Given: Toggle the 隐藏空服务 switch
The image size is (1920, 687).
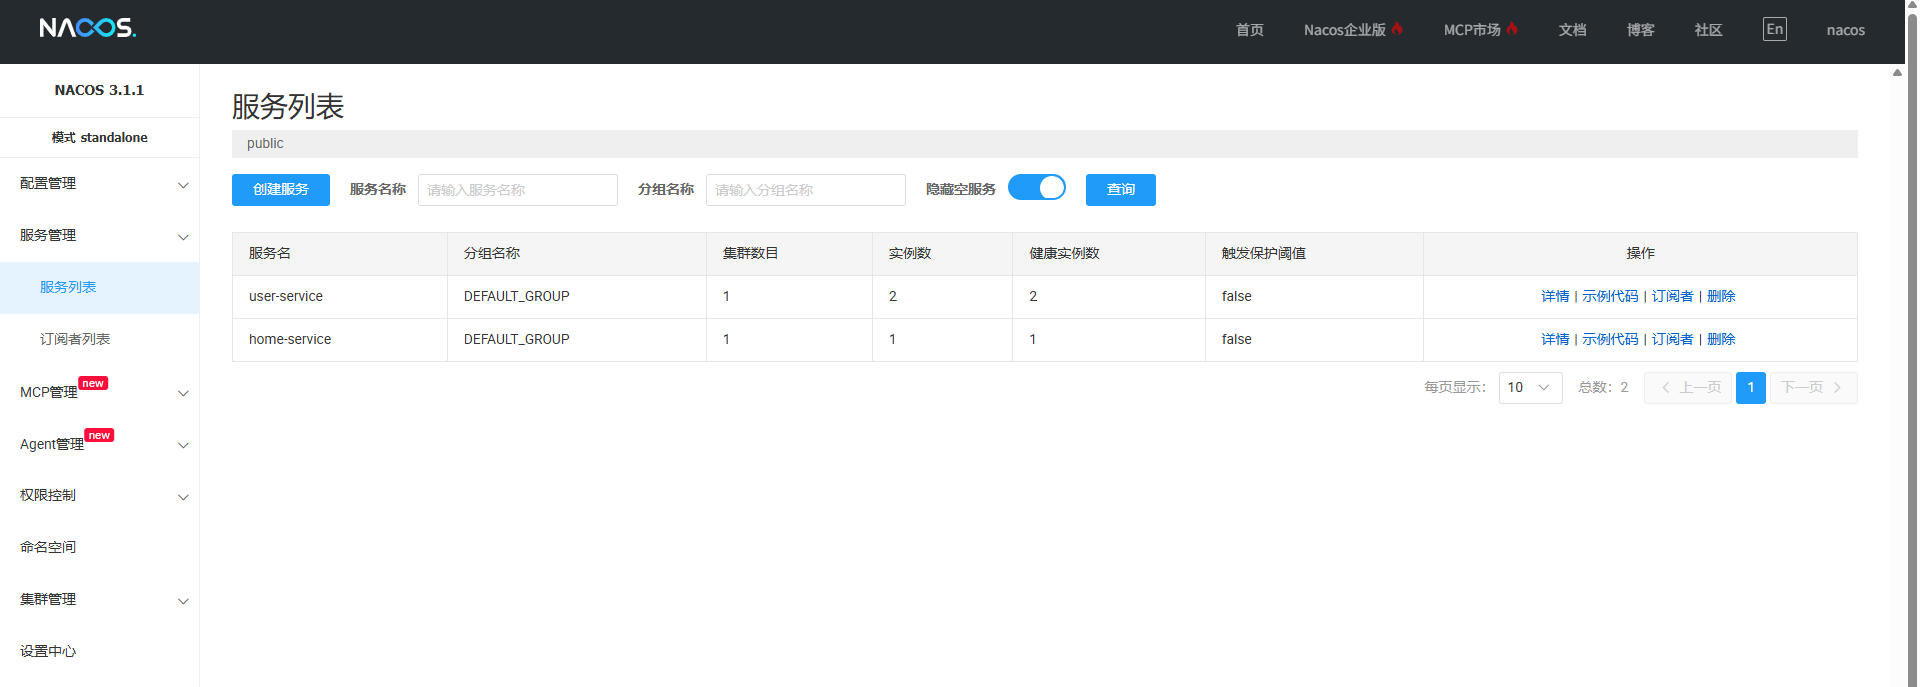Looking at the screenshot, I should [1036, 188].
